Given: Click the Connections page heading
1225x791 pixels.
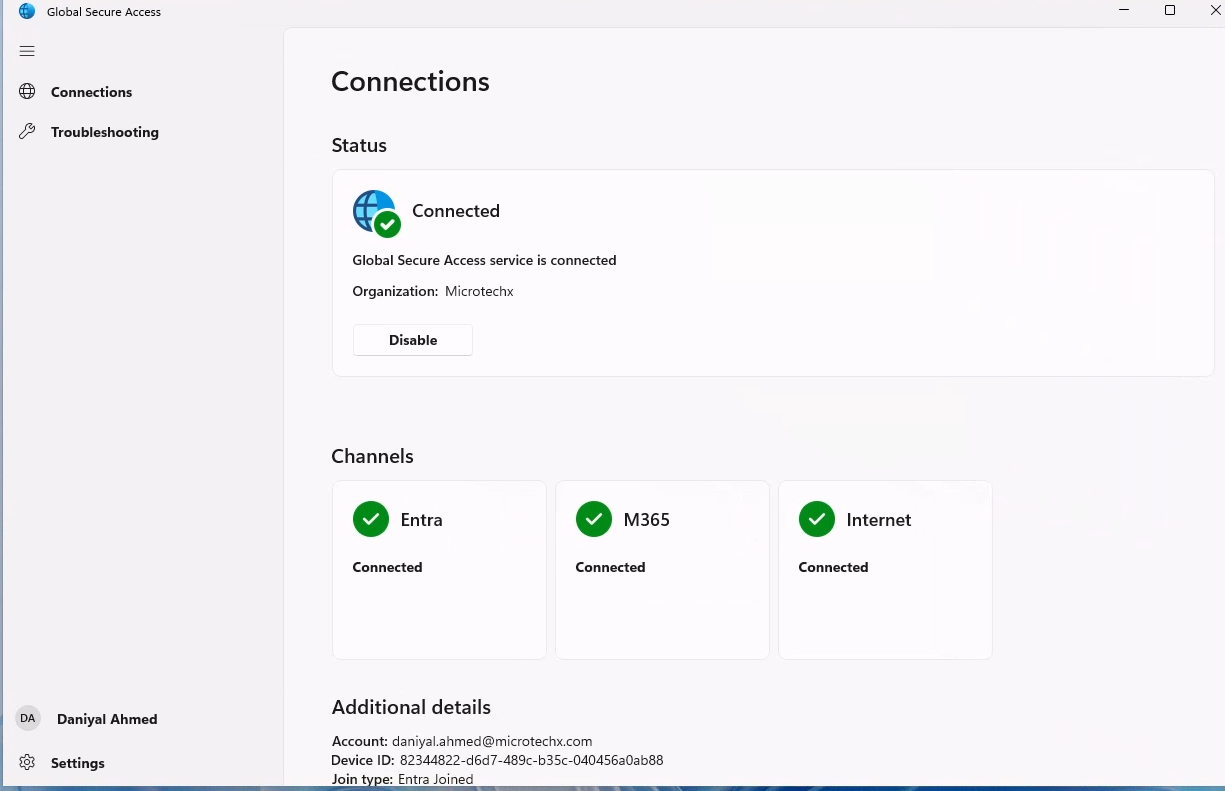Looking at the screenshot, I should pos(410,81).
